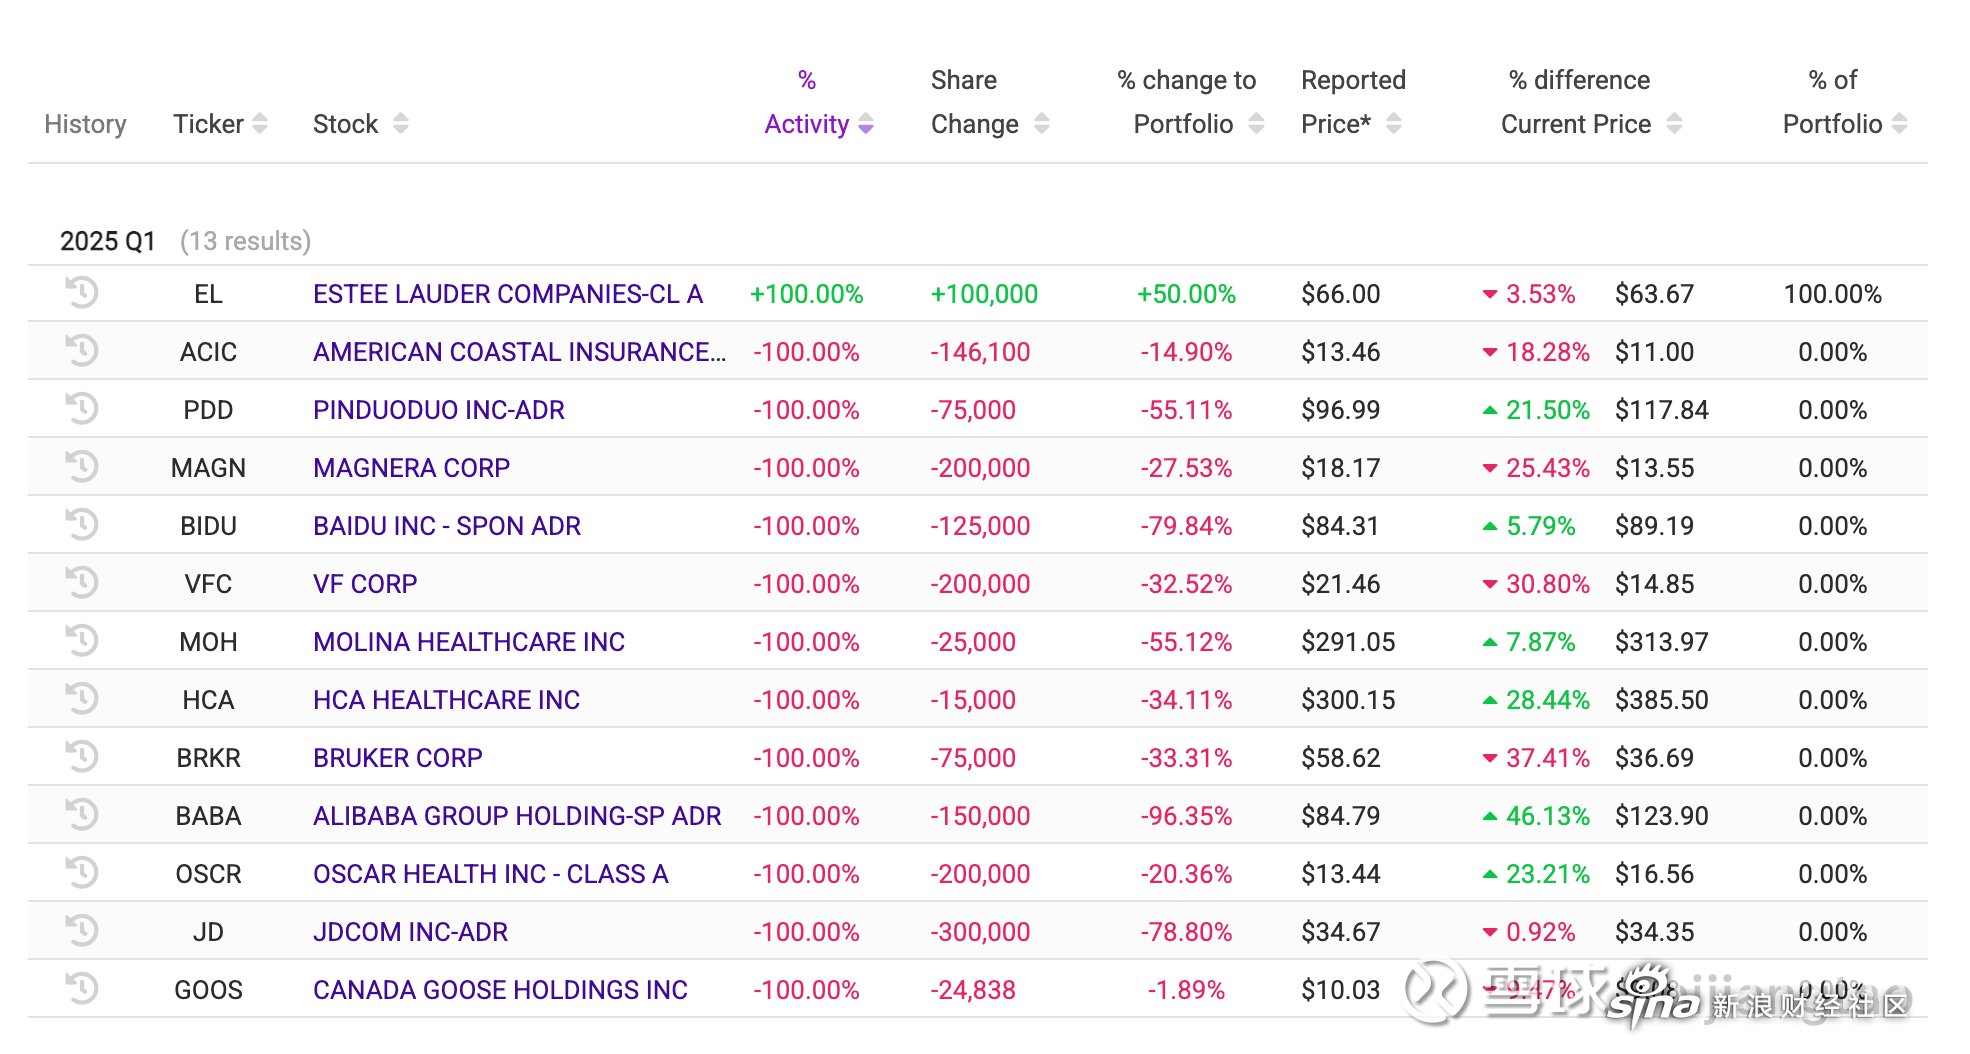Open history icon for PDD row
This screenshot has width=1970, height=1054.
pyautogui.click(x=82, y=408)
